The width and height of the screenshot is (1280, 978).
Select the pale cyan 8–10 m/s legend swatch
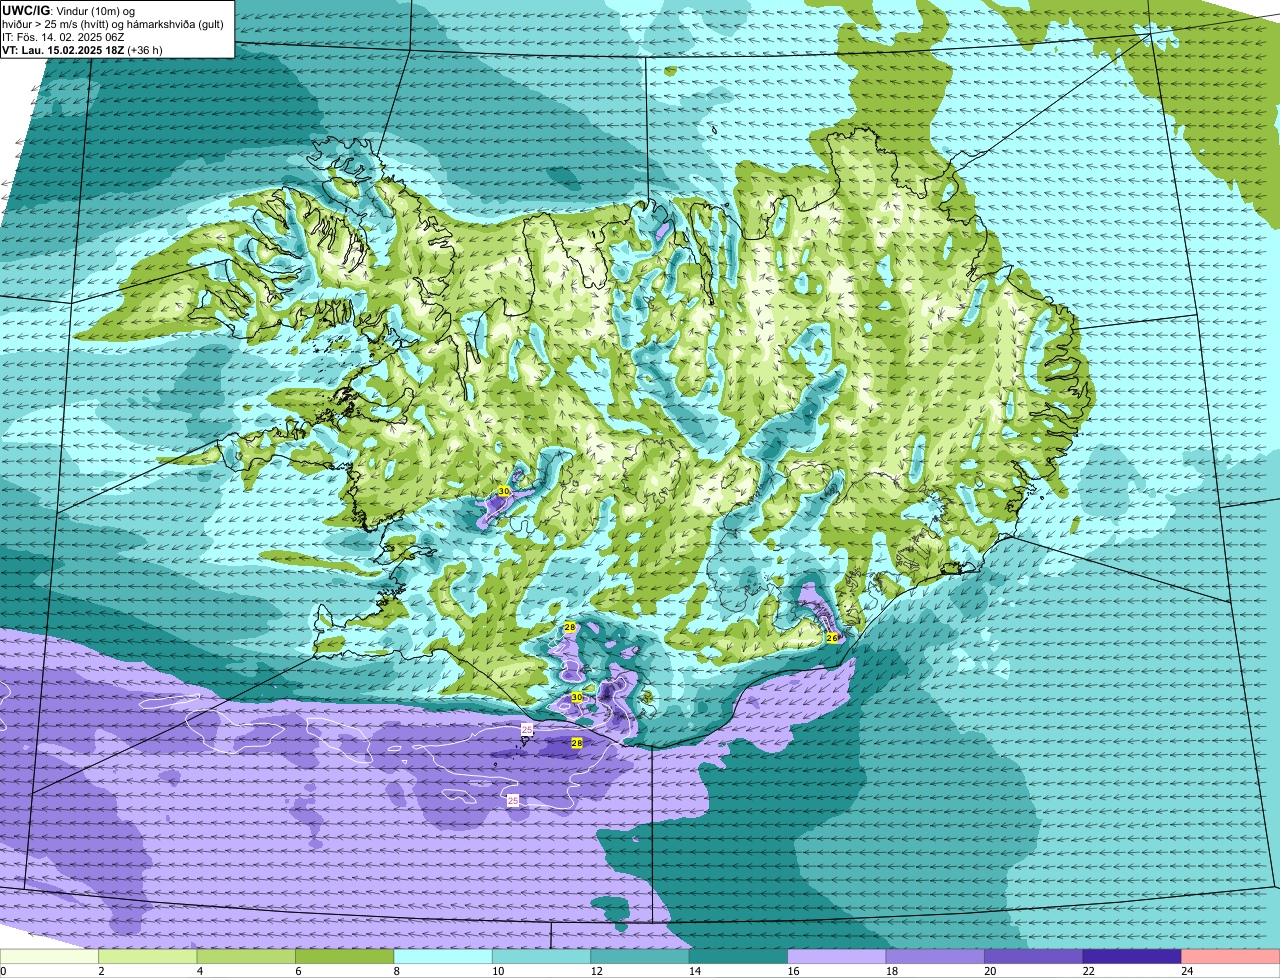(443, 957)
